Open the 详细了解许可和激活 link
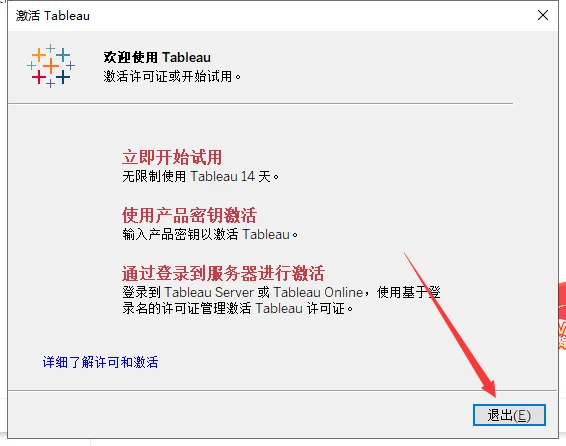Image resolution: width=566 pixels, height=446 pixels. pos(100,362)
